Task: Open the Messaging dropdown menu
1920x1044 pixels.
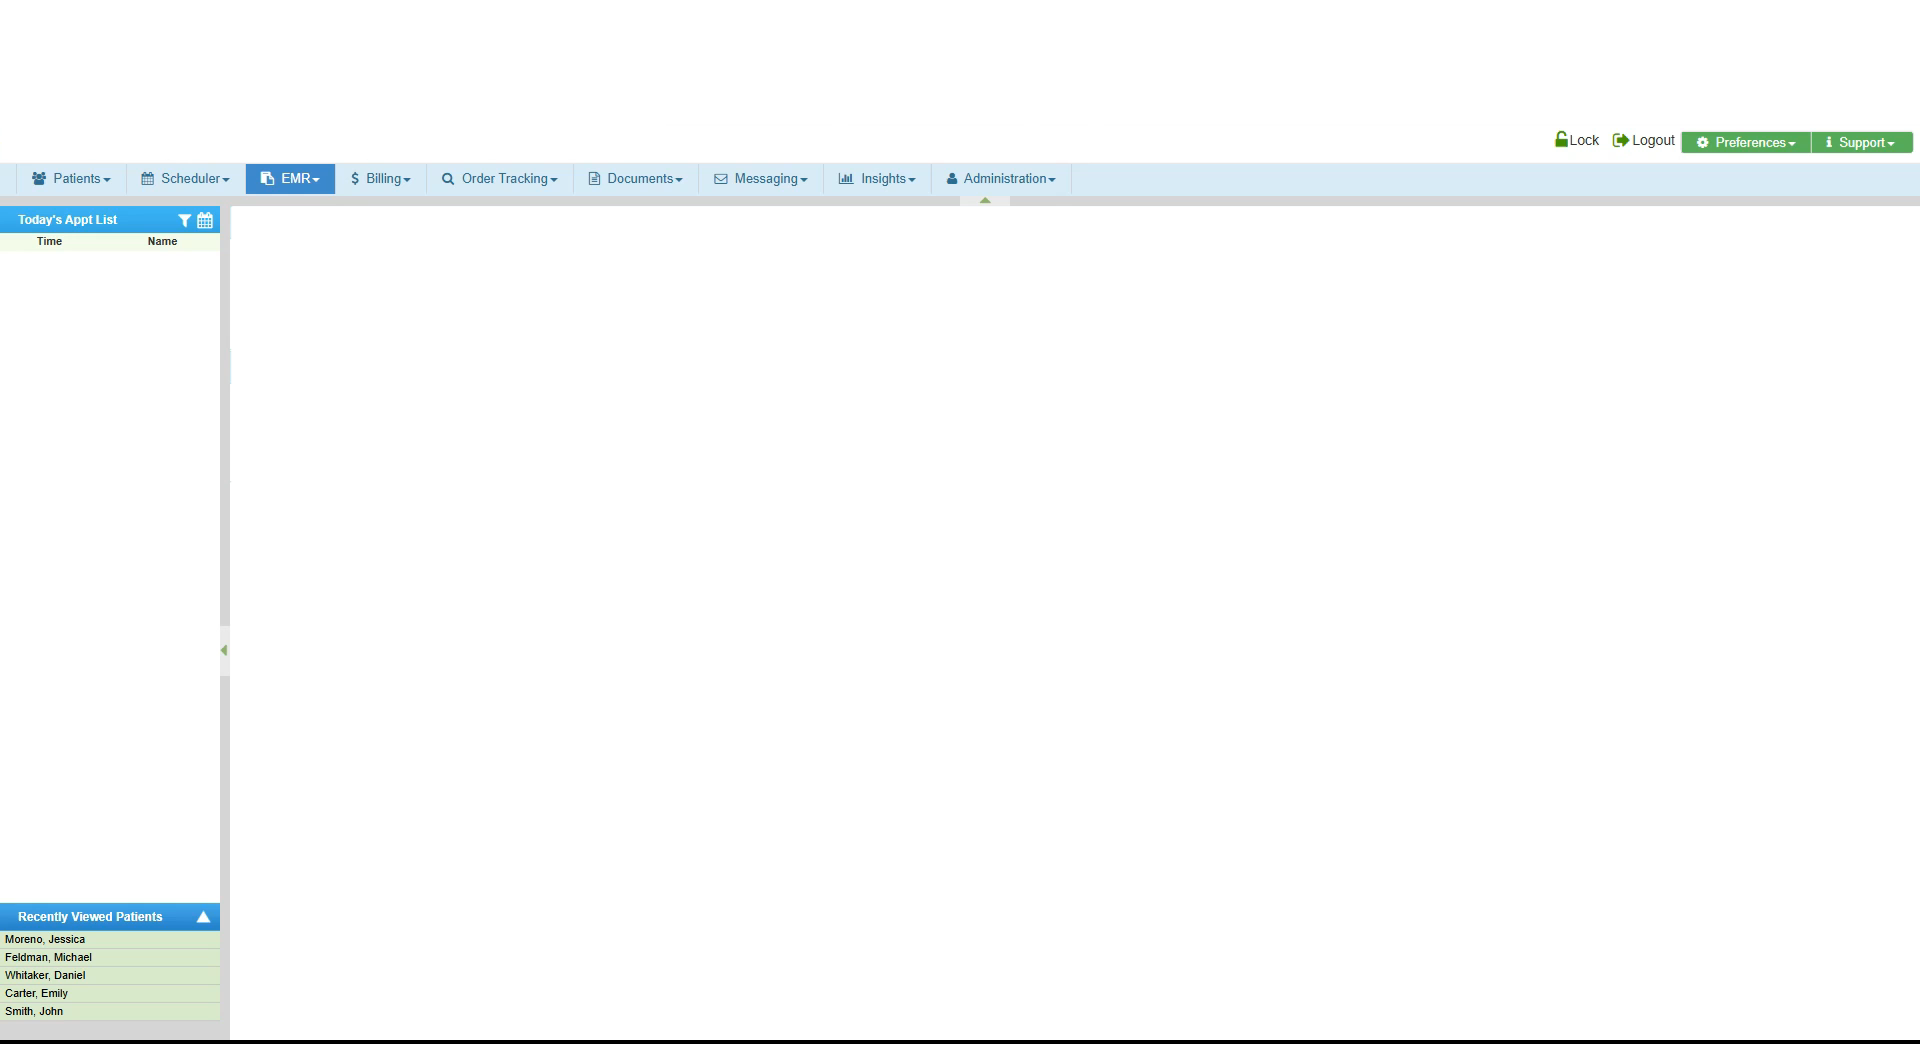Action: click(x=761, y=179)
